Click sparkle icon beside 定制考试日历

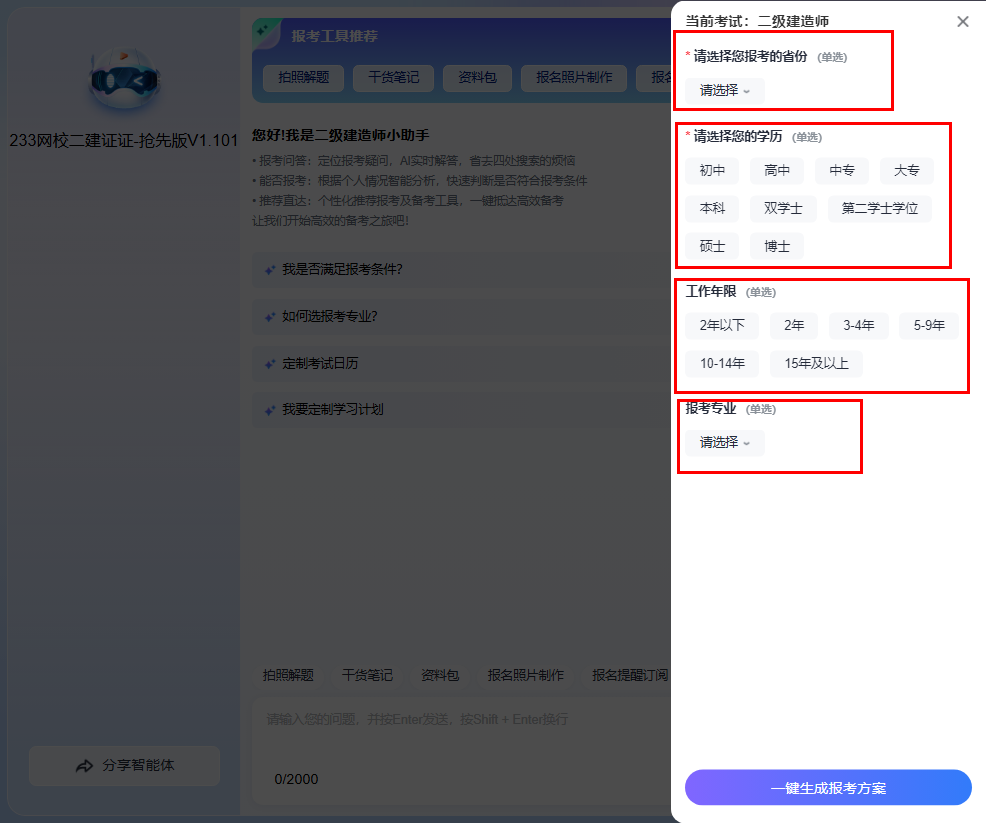click(269, 364)
